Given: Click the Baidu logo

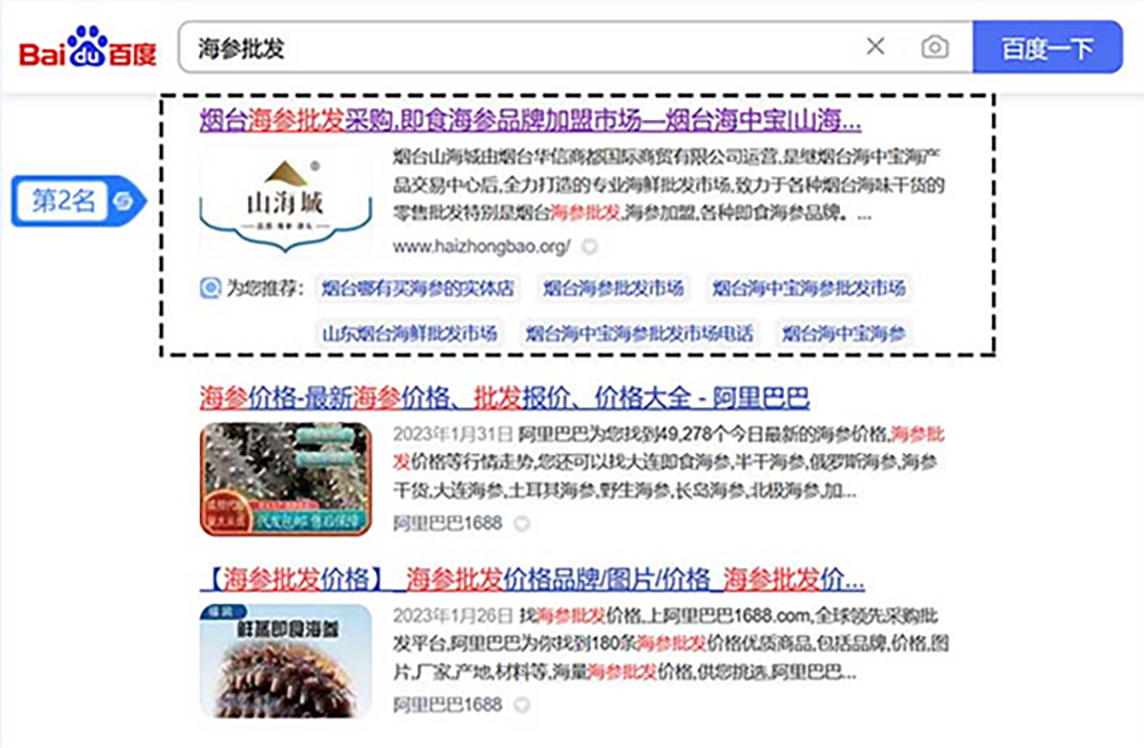Looking at the screenshot, I should click(88, 48).
